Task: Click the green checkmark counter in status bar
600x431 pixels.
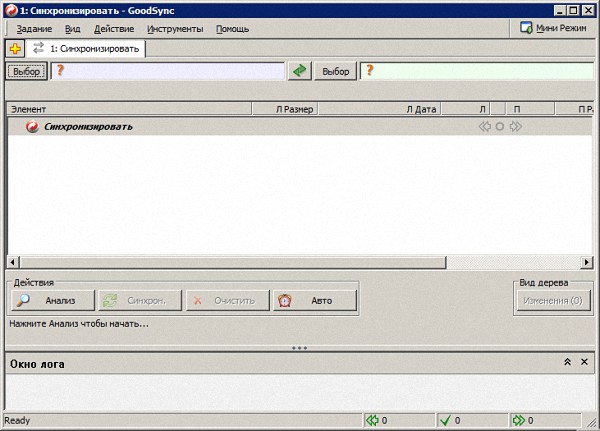Action: tap(473, 421)
